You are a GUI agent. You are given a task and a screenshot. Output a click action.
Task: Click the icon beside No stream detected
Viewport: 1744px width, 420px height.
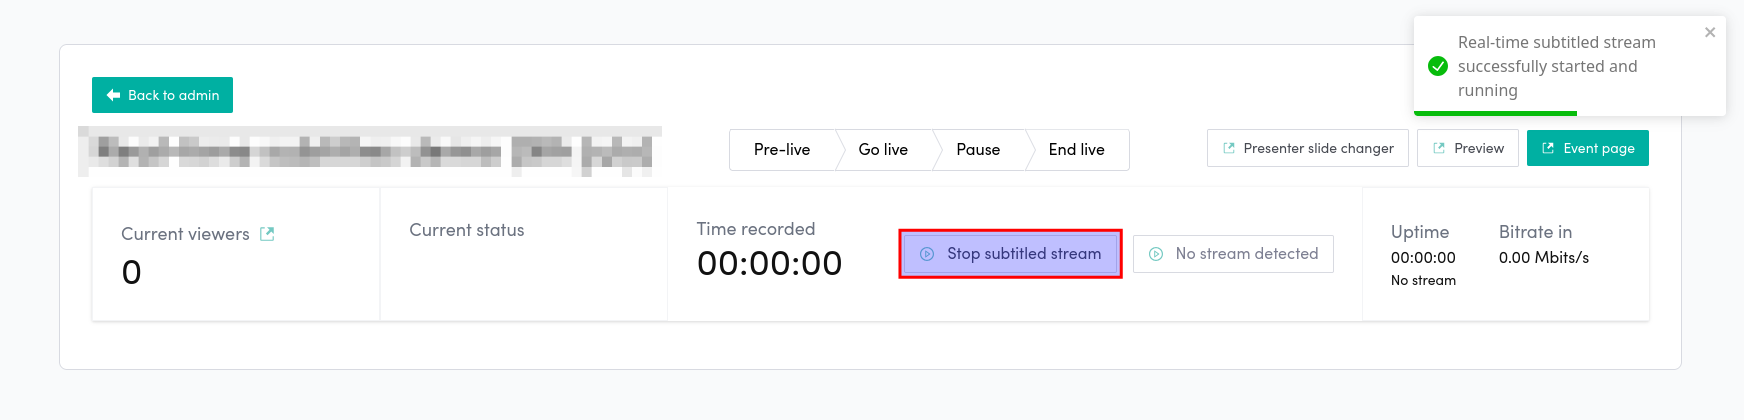(x=1156, y=254)
